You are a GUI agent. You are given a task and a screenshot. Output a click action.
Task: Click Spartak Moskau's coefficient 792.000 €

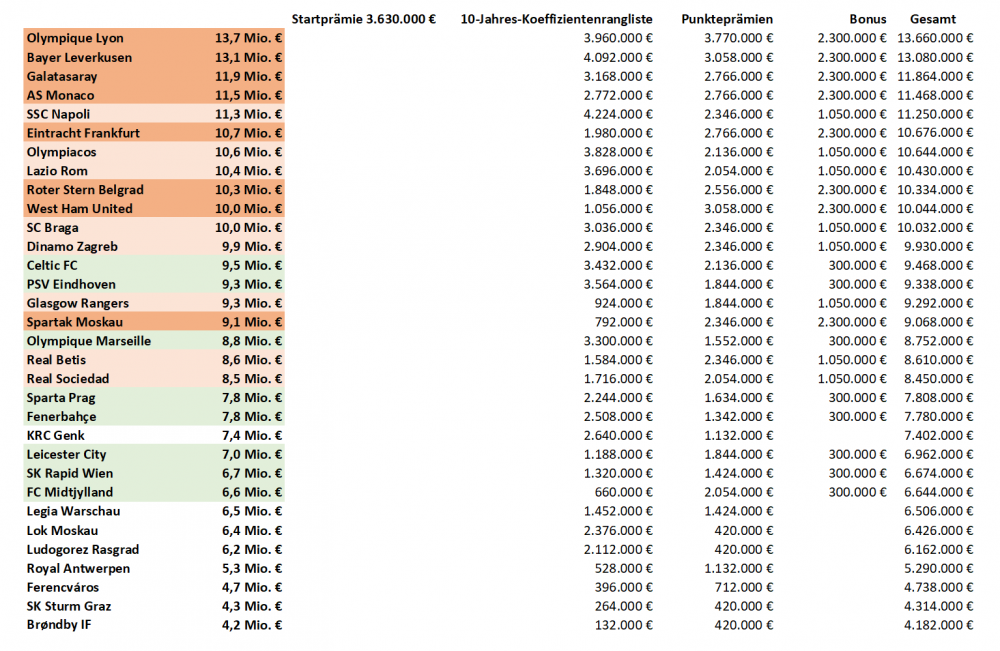coord(624,323)
